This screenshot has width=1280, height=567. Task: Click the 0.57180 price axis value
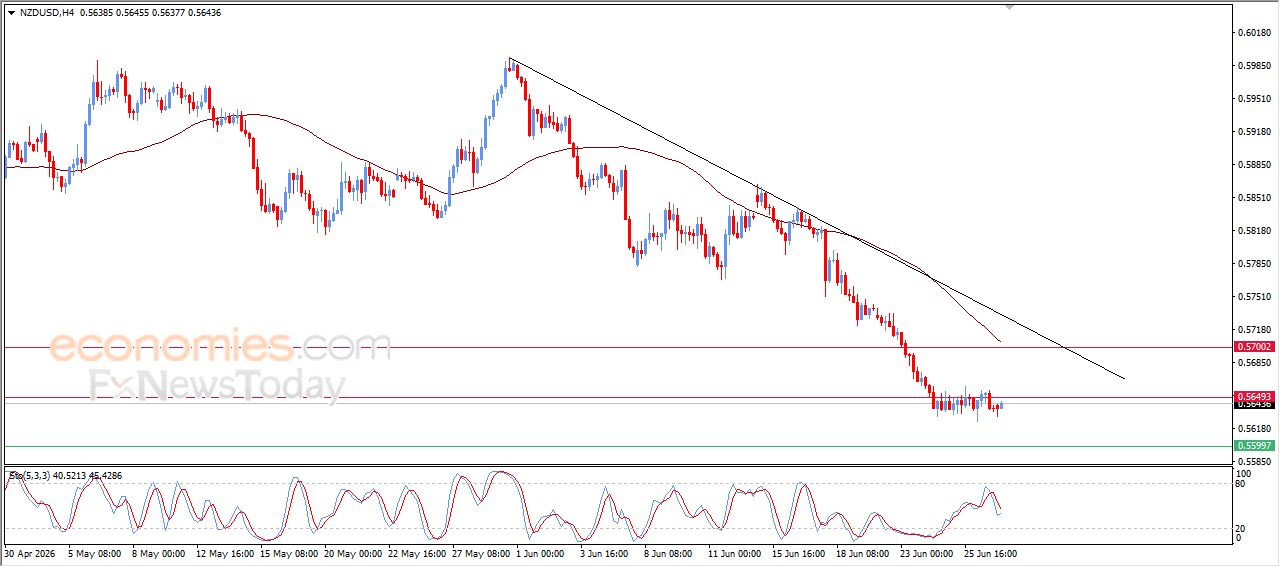pyautogui.click(x=1255, y=329)
